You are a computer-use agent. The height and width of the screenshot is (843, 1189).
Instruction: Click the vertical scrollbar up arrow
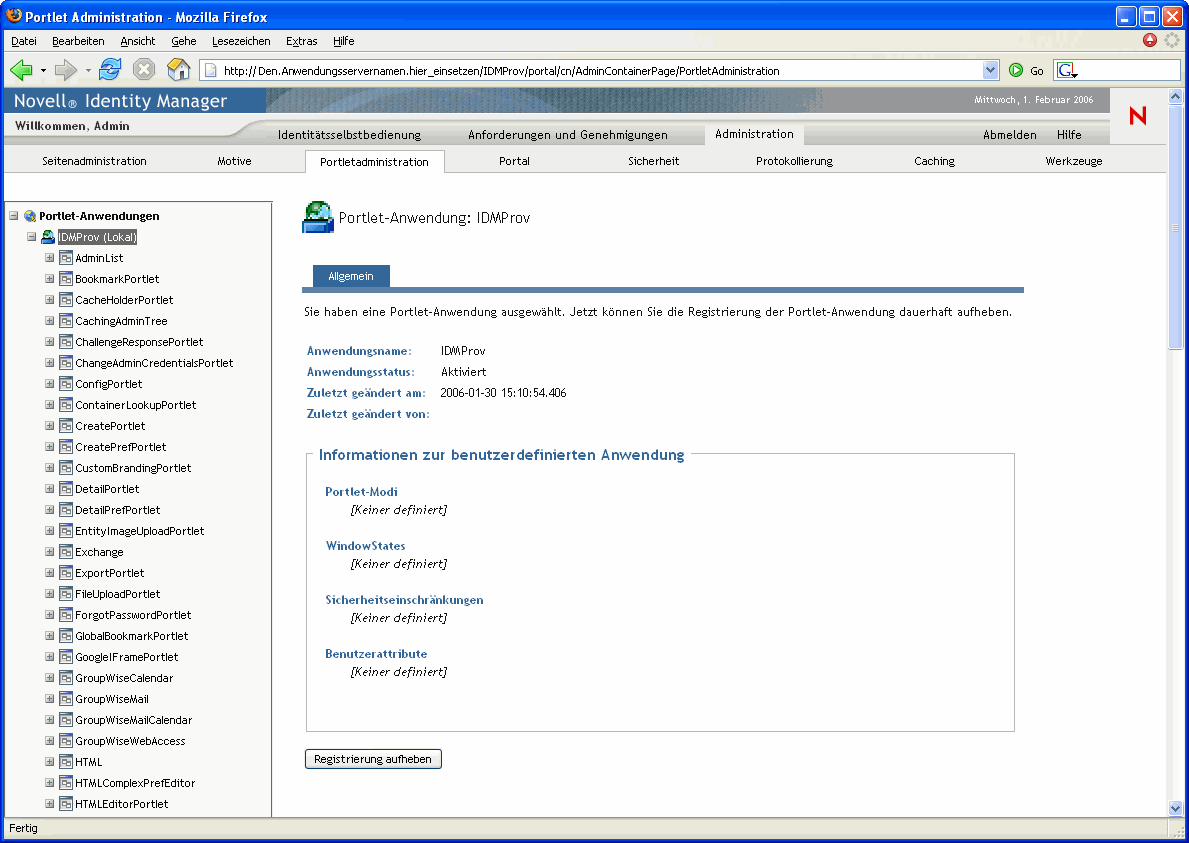[x=1175, y=96]
